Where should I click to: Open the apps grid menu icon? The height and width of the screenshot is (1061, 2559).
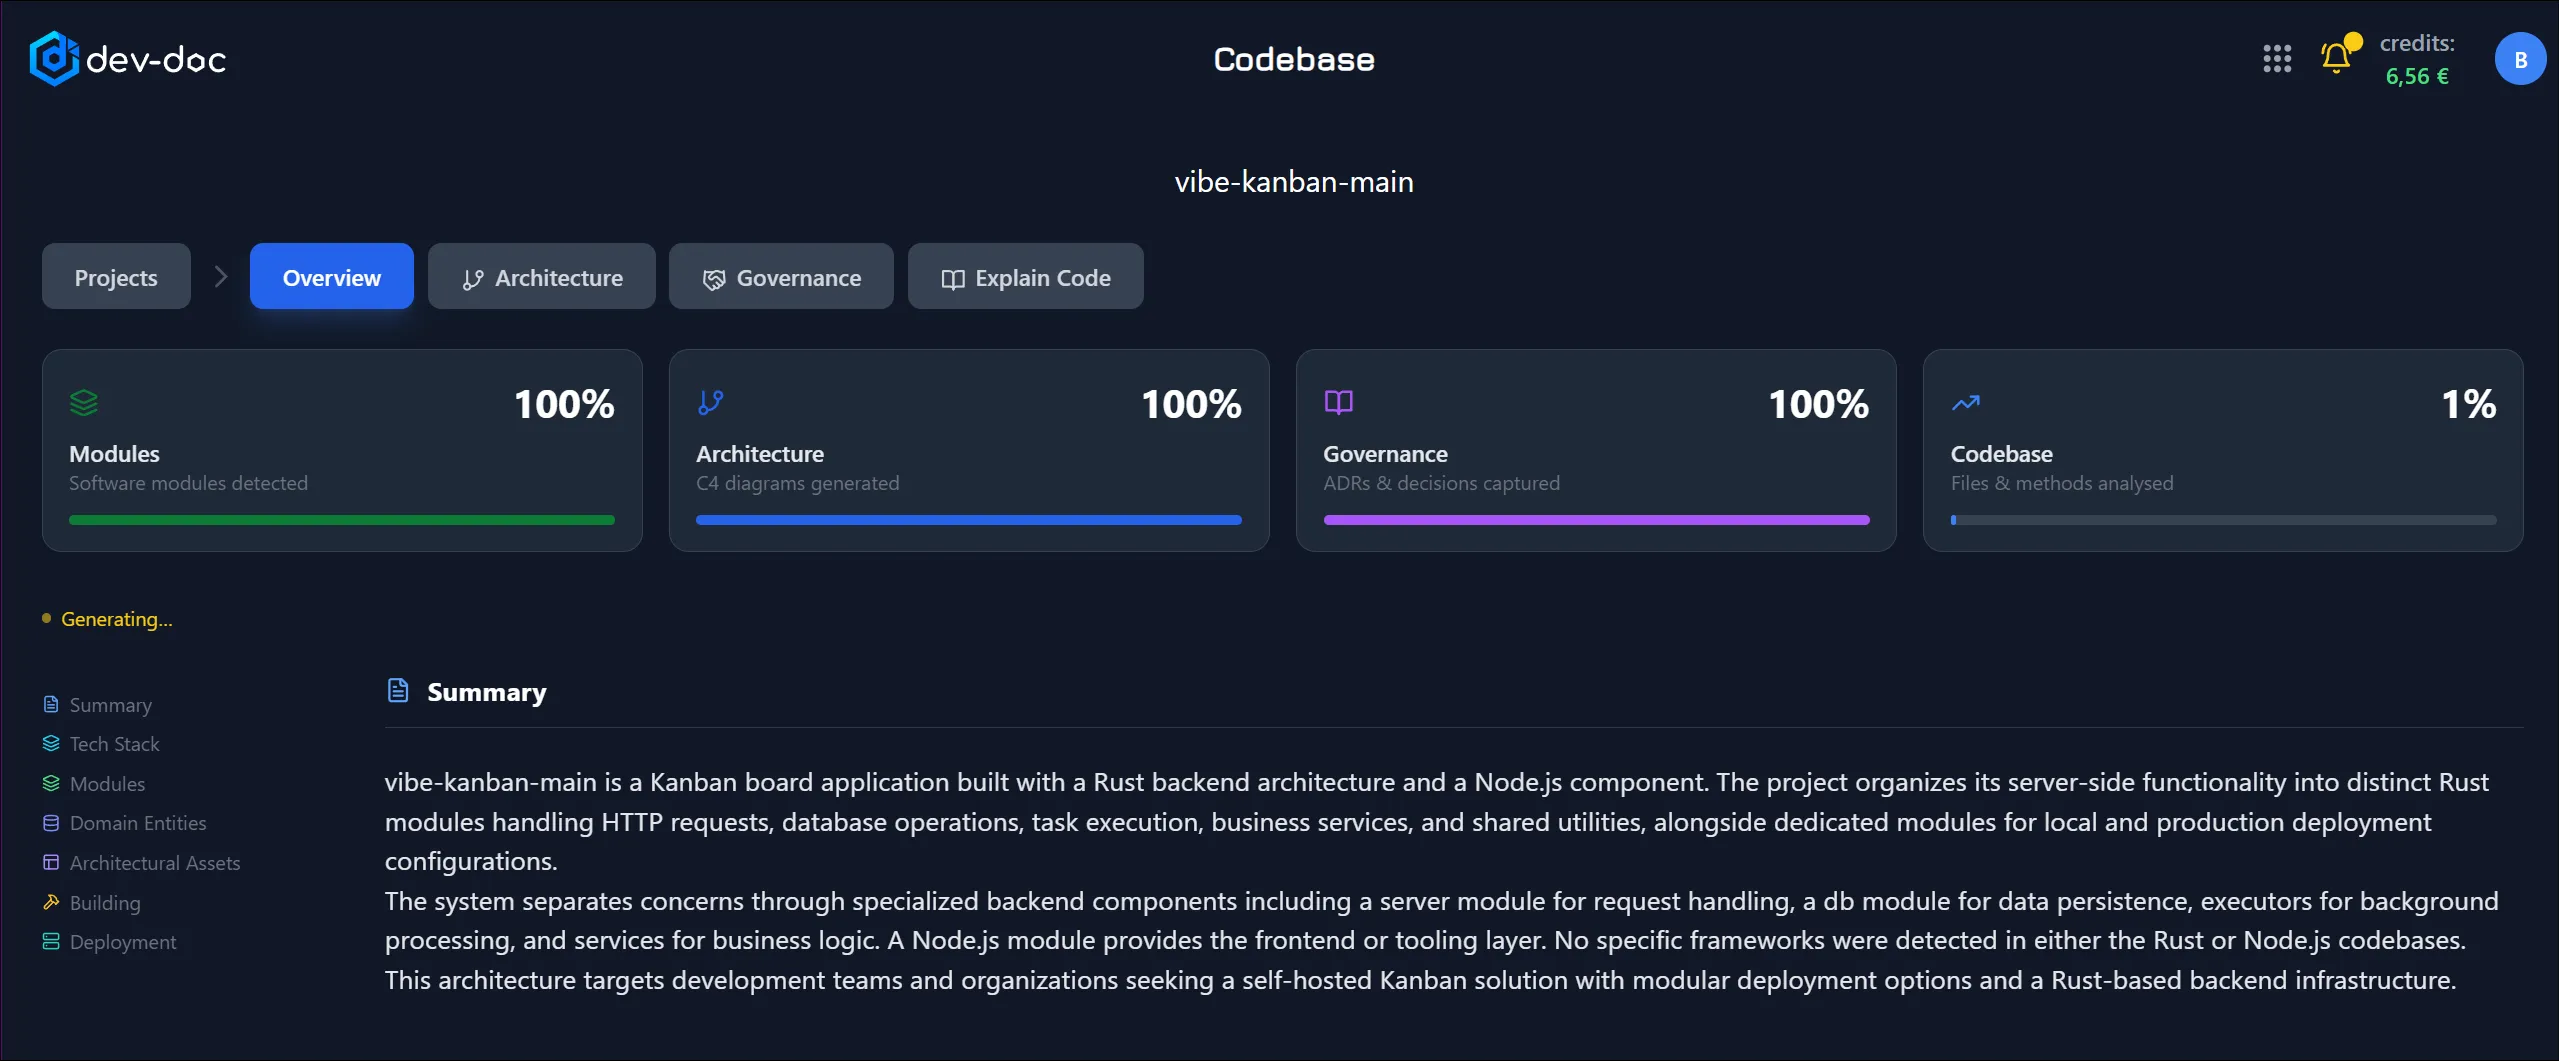(x=2277, y=59)
